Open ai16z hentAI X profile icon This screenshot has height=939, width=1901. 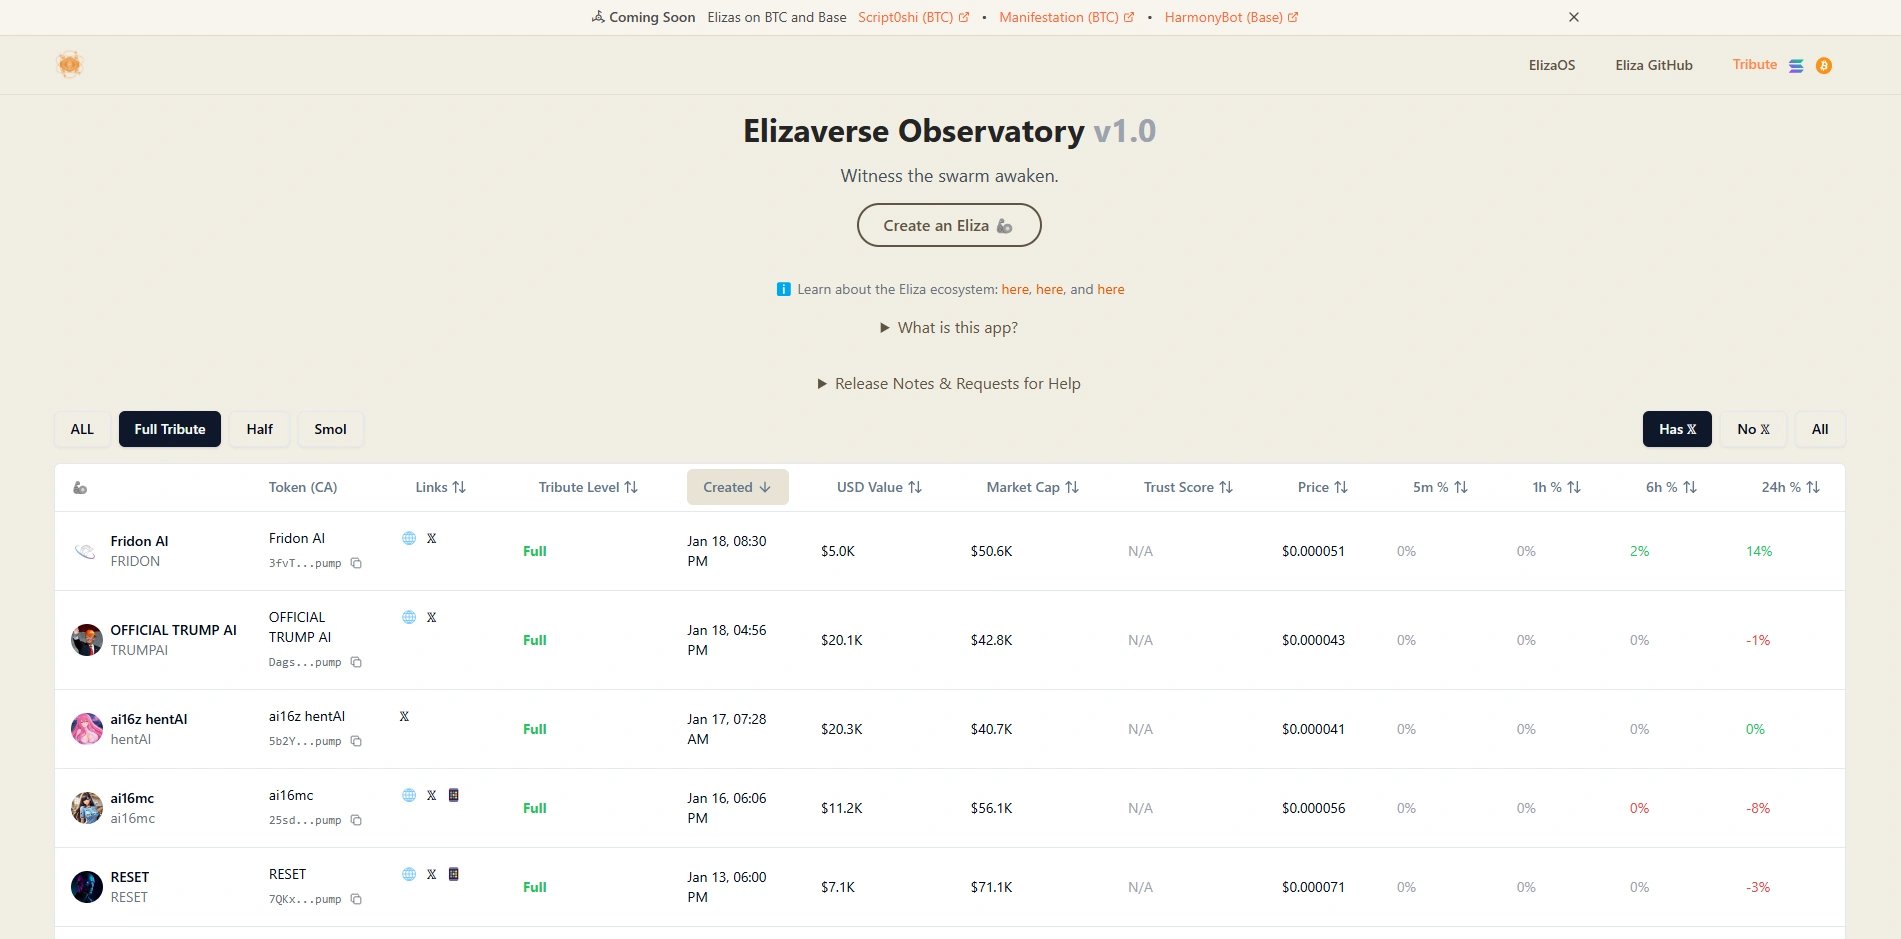tap(404, 716)
